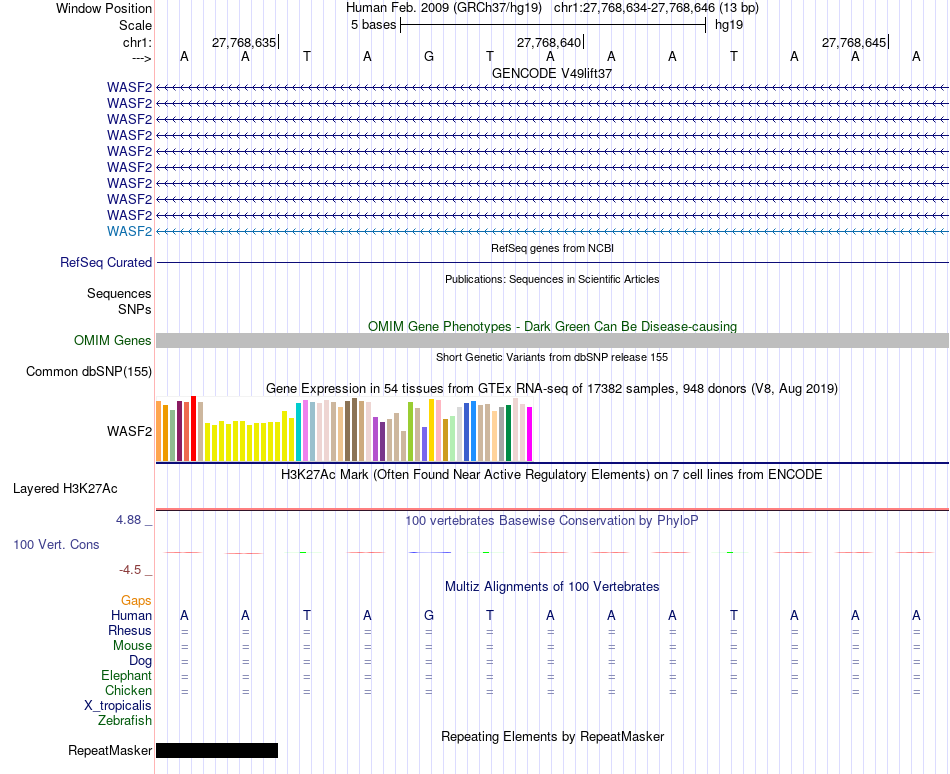Click the WASF2 label beside GTEx bars
The height and width of the screenshot is (774, 950).
(129, 431)
